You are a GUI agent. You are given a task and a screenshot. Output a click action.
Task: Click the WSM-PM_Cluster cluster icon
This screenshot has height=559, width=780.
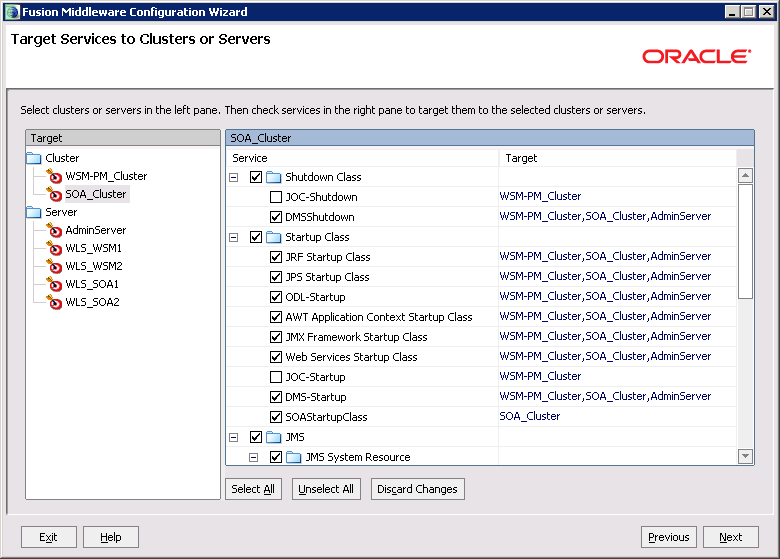[54, 177]
